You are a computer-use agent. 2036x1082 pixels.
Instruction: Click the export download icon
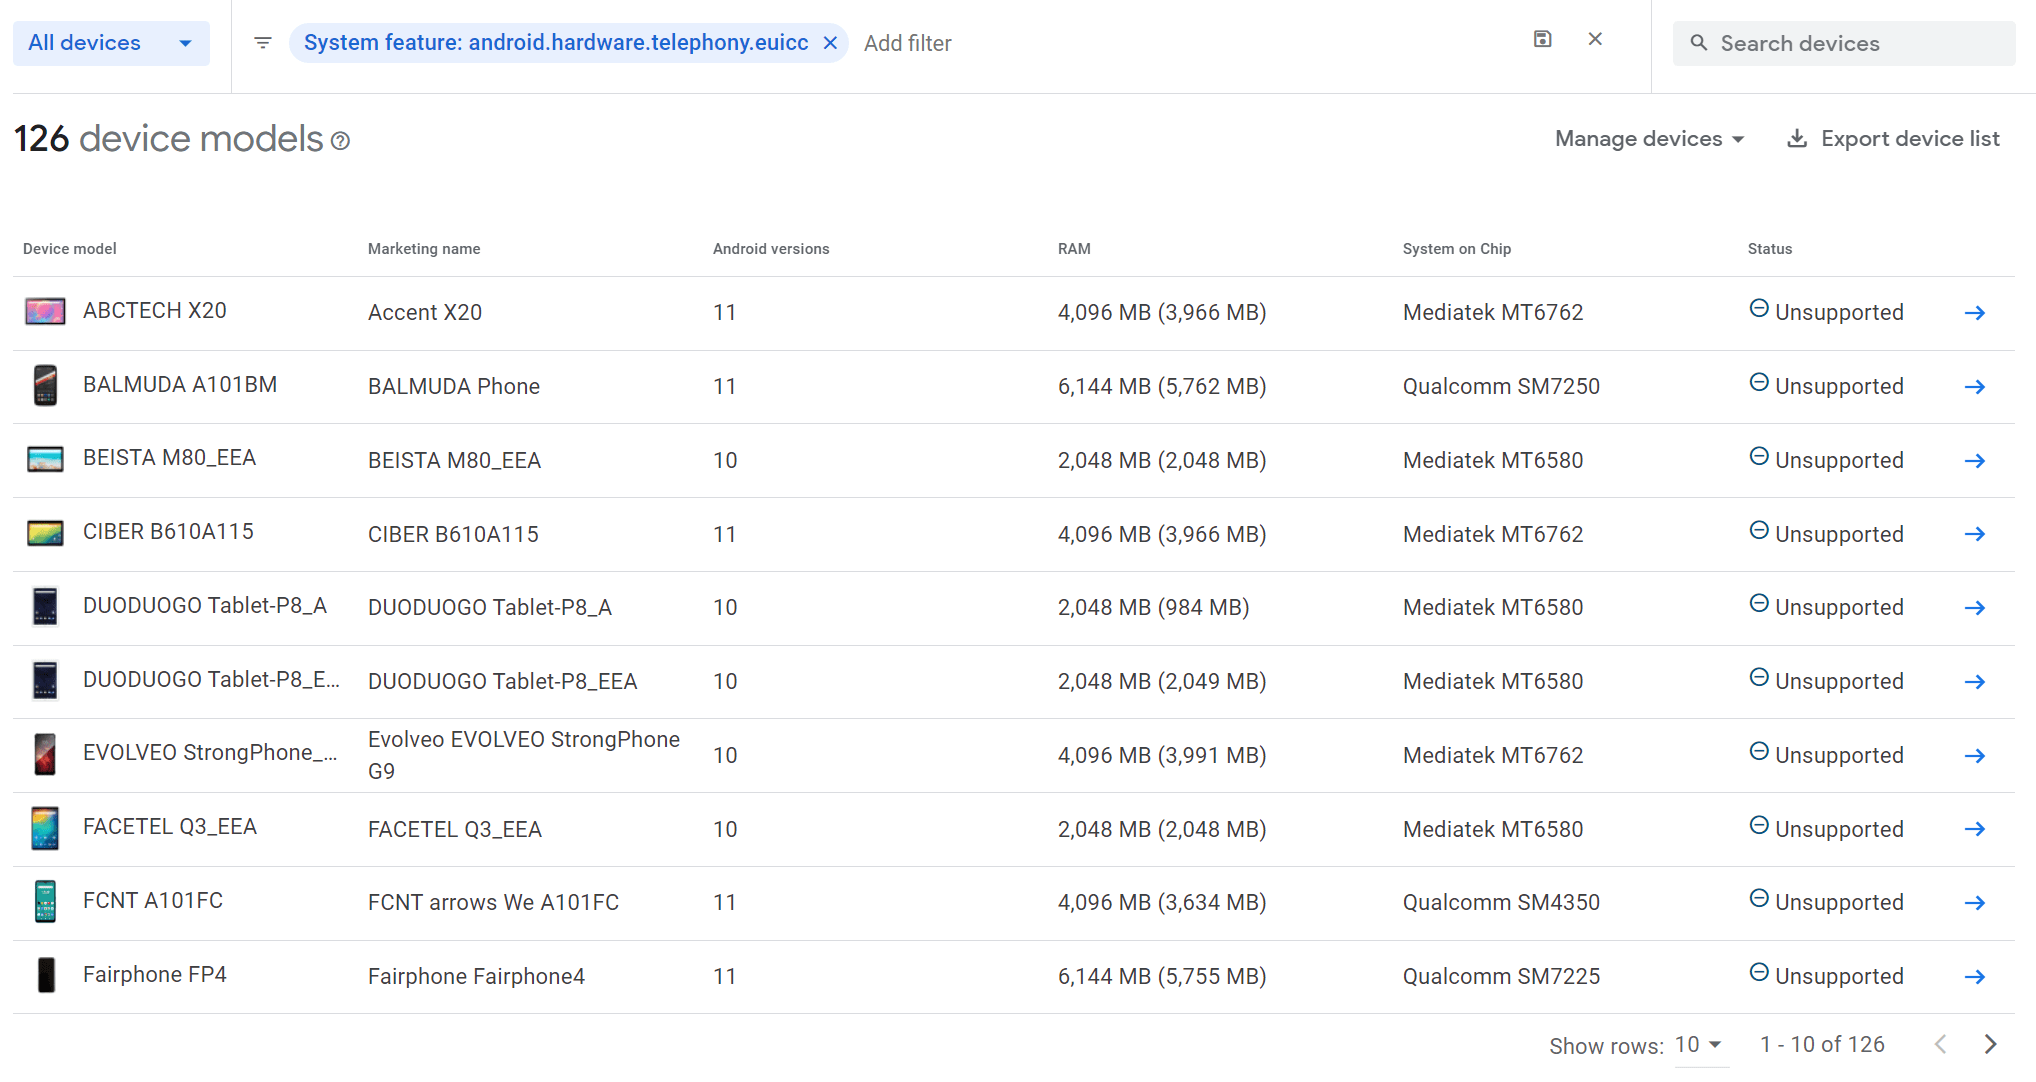pos(1797,139)
